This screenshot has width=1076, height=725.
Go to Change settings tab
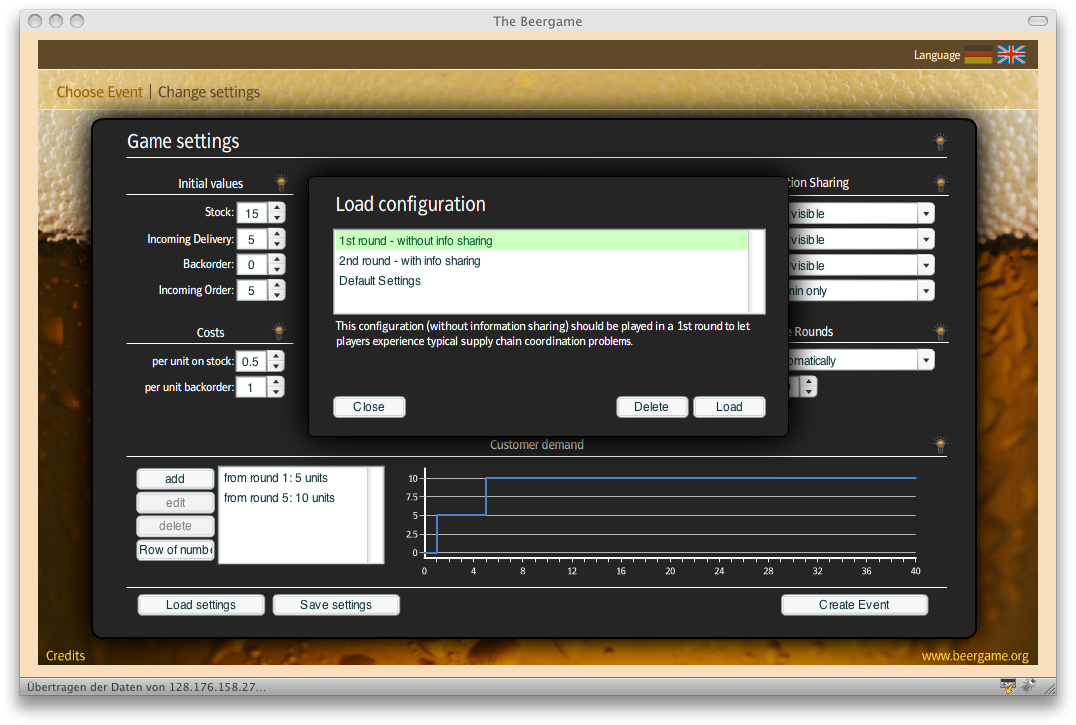coord(209,92)
